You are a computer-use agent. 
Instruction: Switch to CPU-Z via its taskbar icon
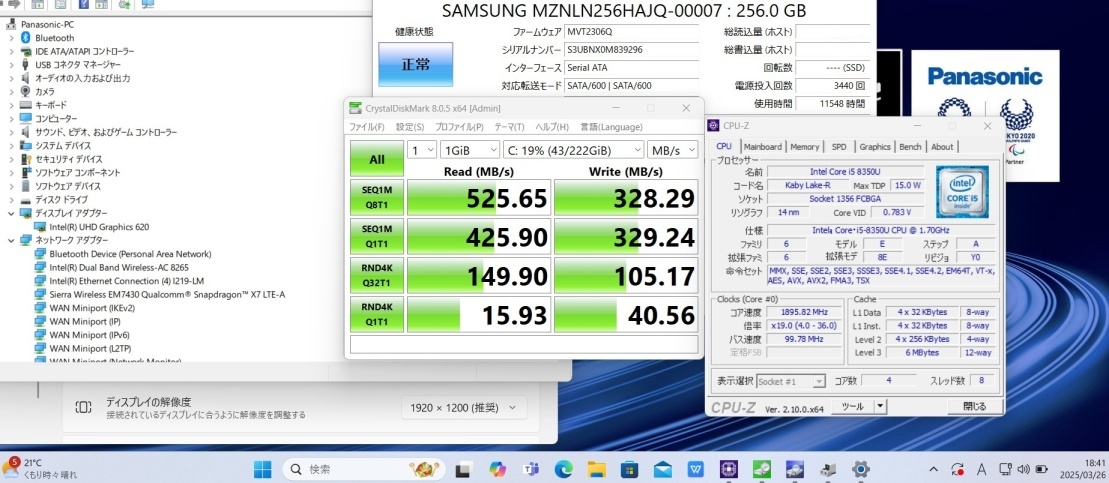[728, 469]
